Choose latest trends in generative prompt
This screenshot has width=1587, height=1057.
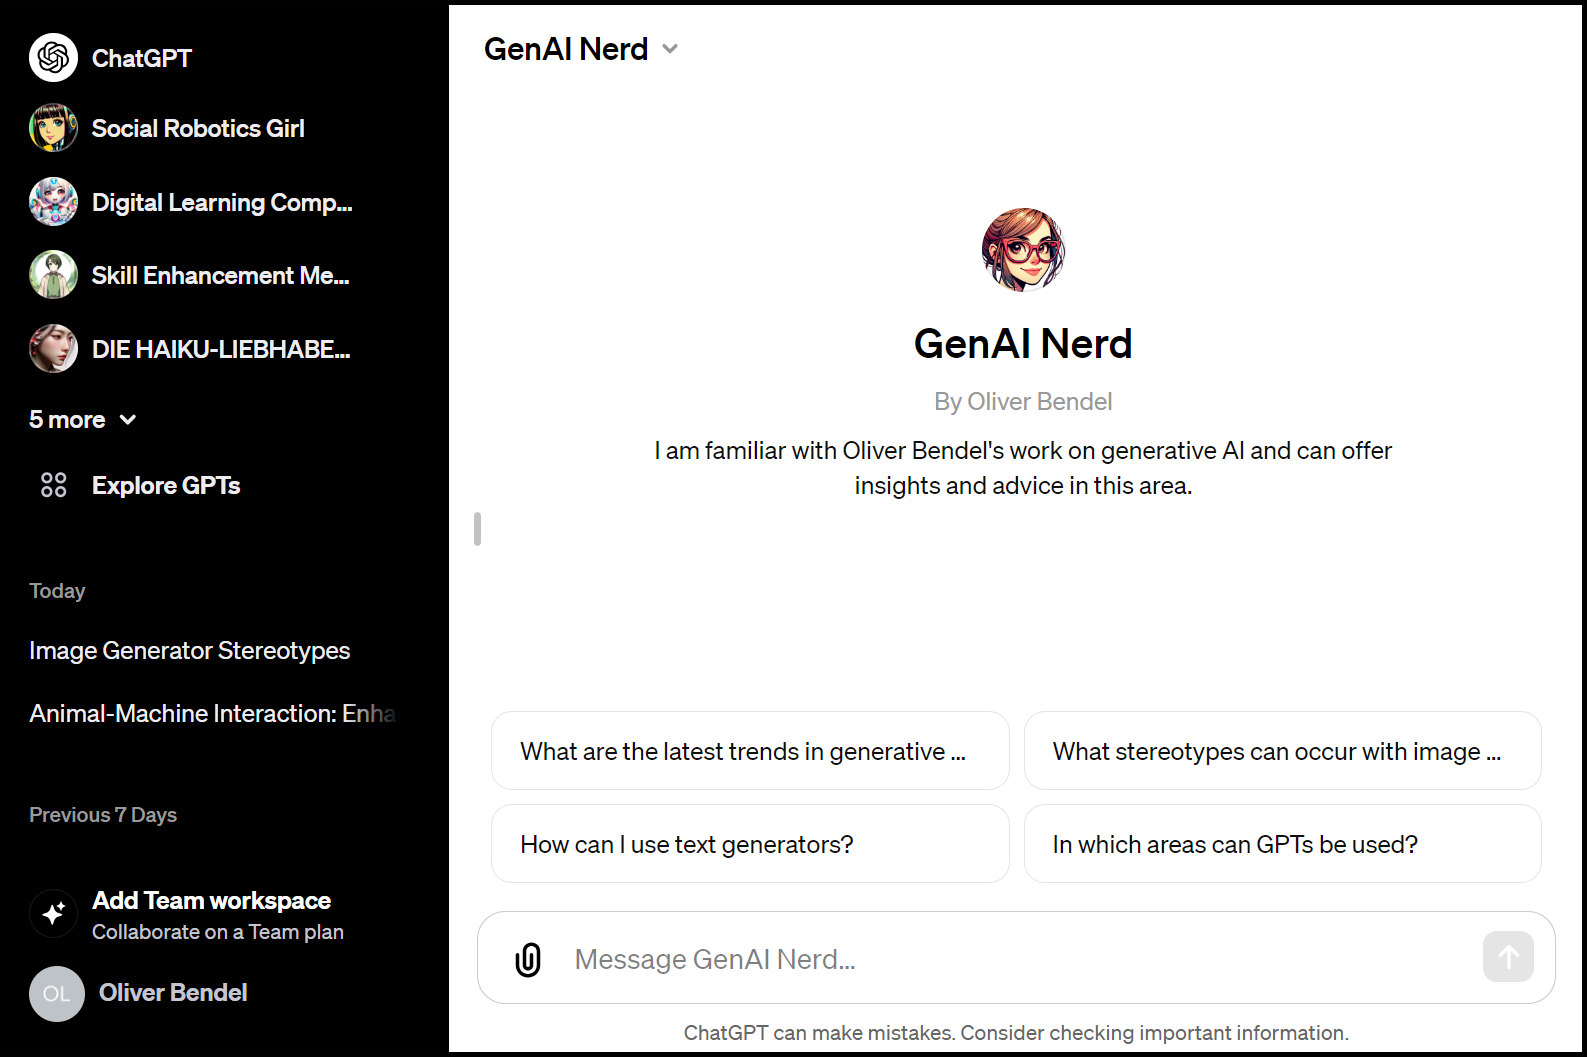[x=750, y=751]
